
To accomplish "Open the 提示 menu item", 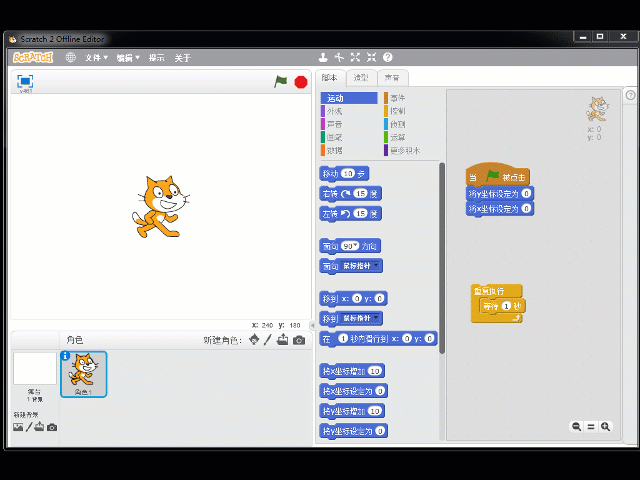I will pos(156,58).
